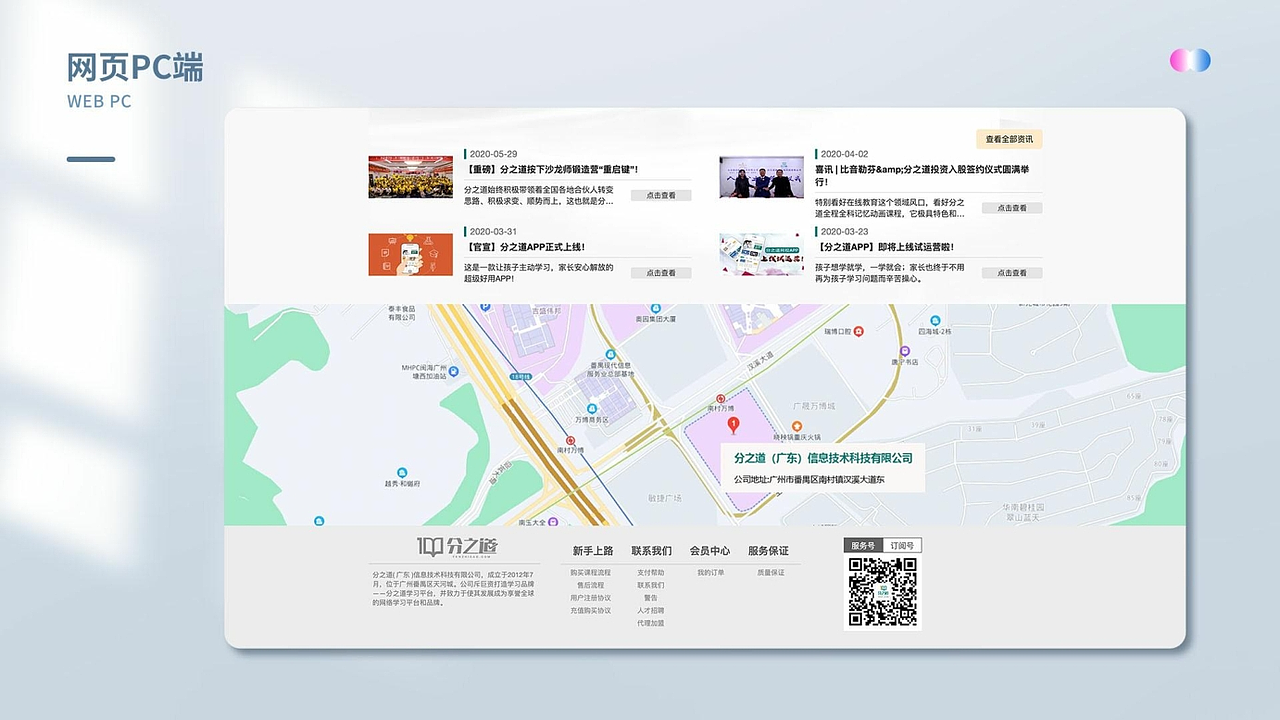Open the 支付帮助 link
This screenshot has width=1280, height=720.
[651, 572]
